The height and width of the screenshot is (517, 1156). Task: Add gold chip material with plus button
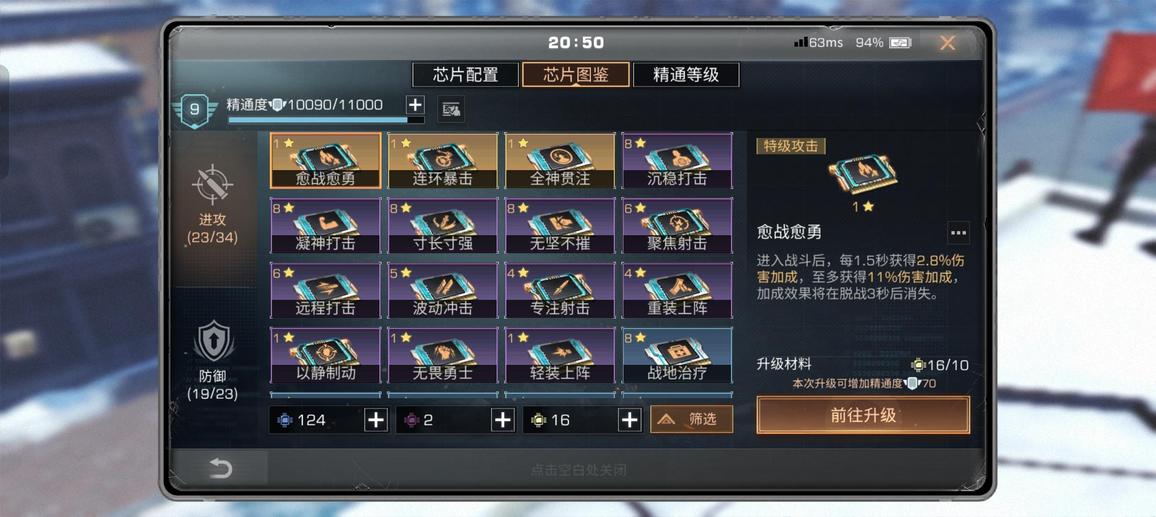pyautogui.click(x=629, y=420)
